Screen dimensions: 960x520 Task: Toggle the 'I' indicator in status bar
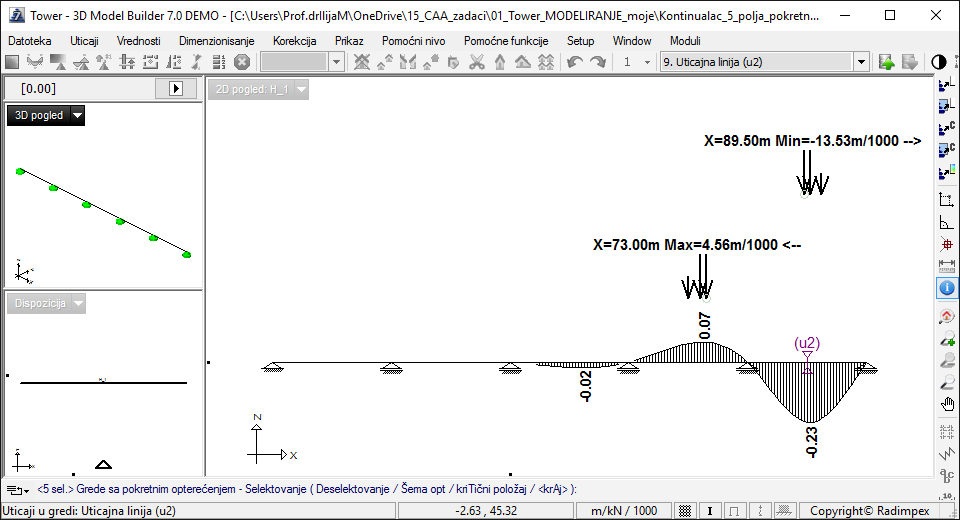[x=710, y=511]
